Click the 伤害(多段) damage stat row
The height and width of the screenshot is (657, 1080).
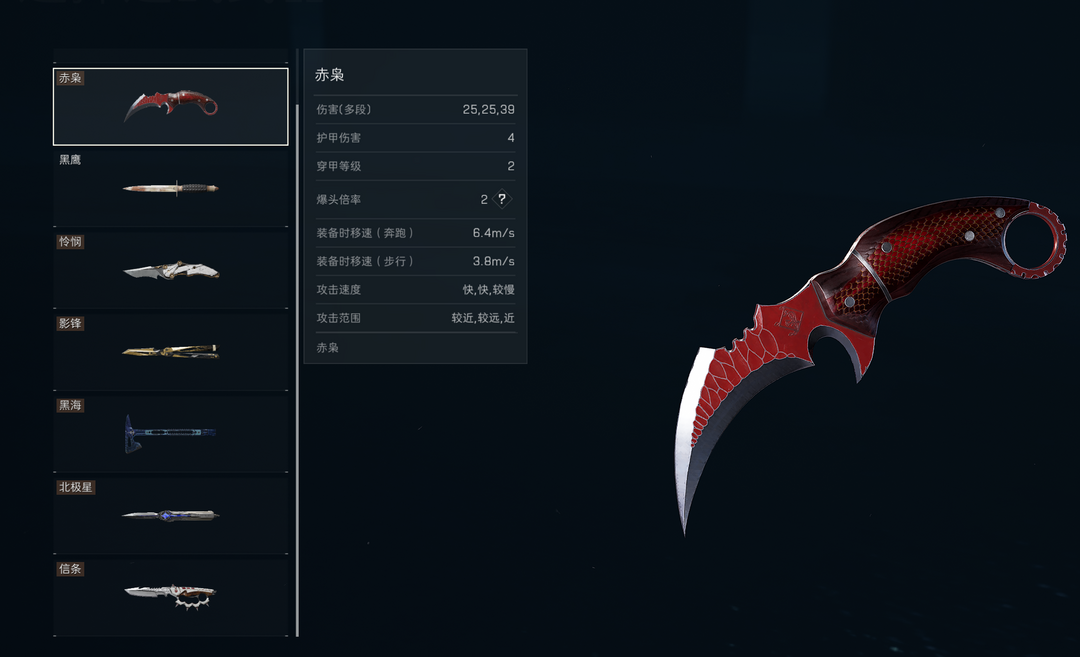pos(415,110)
